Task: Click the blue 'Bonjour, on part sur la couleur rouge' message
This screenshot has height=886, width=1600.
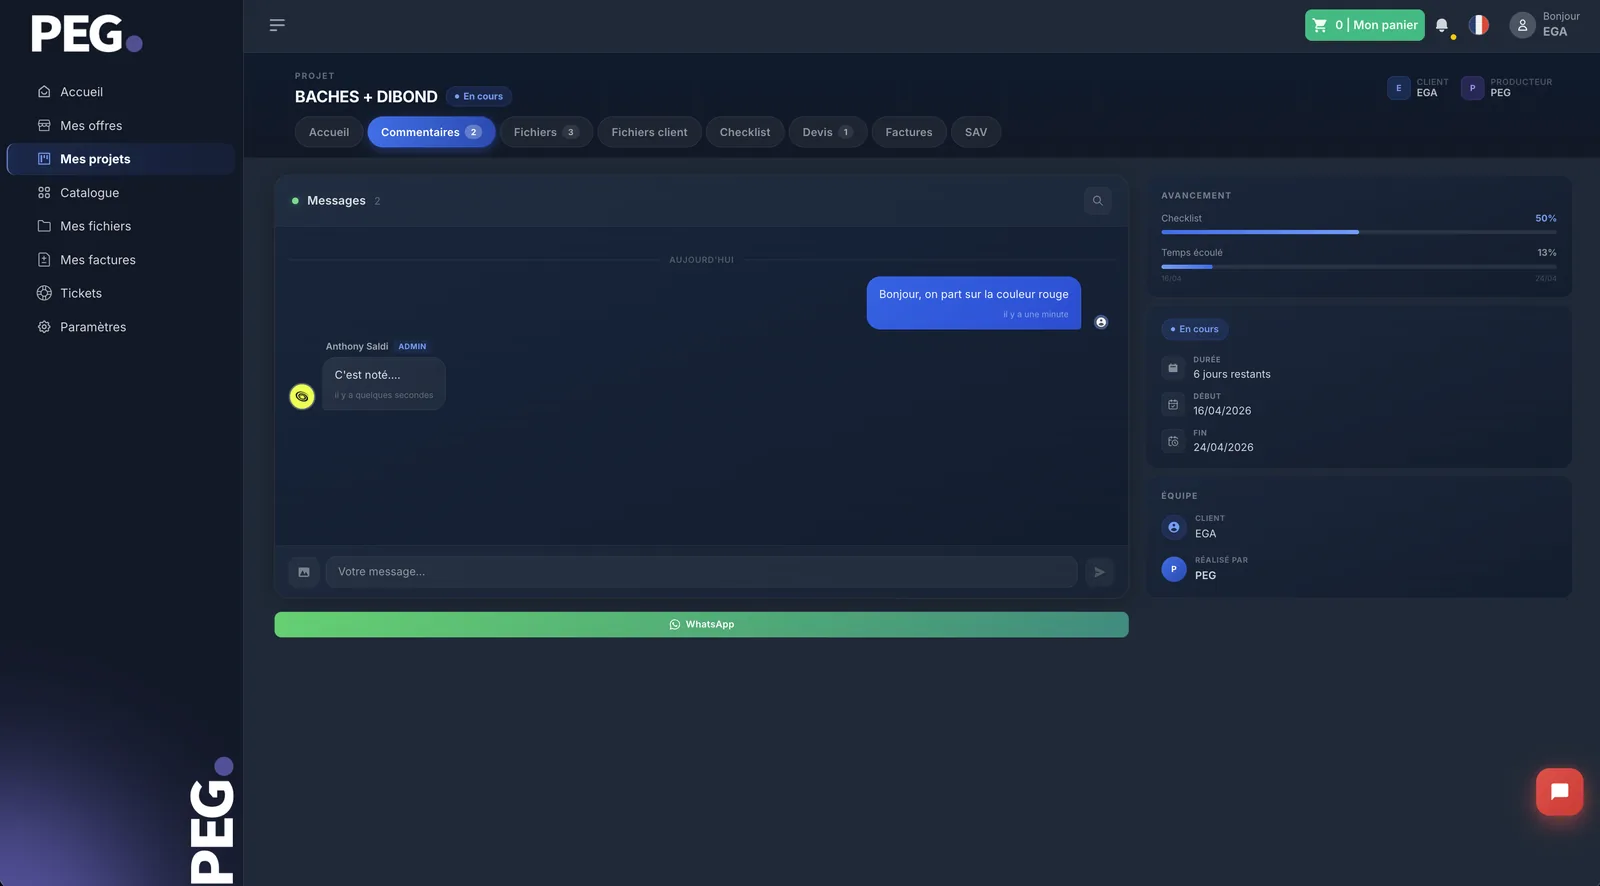Action: (974, 303)
